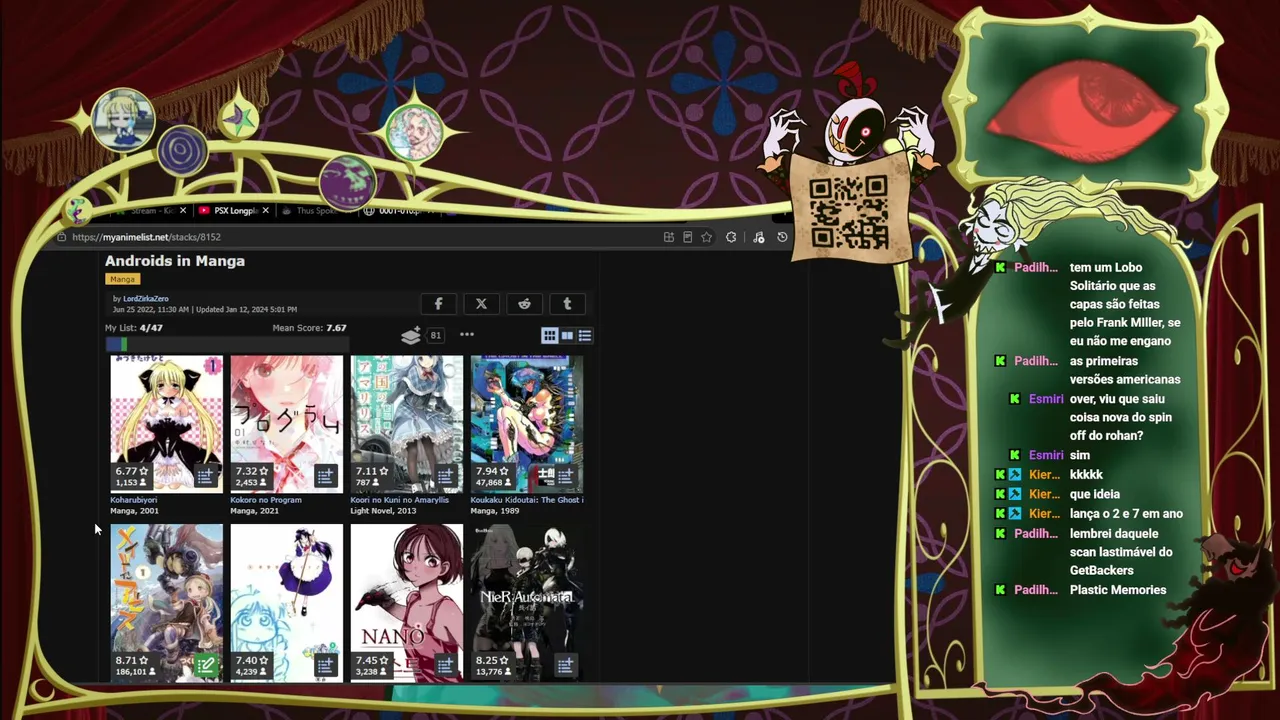Switch to the Stream browser tab
1280x720 pixels.
click(x=153, y=211)
